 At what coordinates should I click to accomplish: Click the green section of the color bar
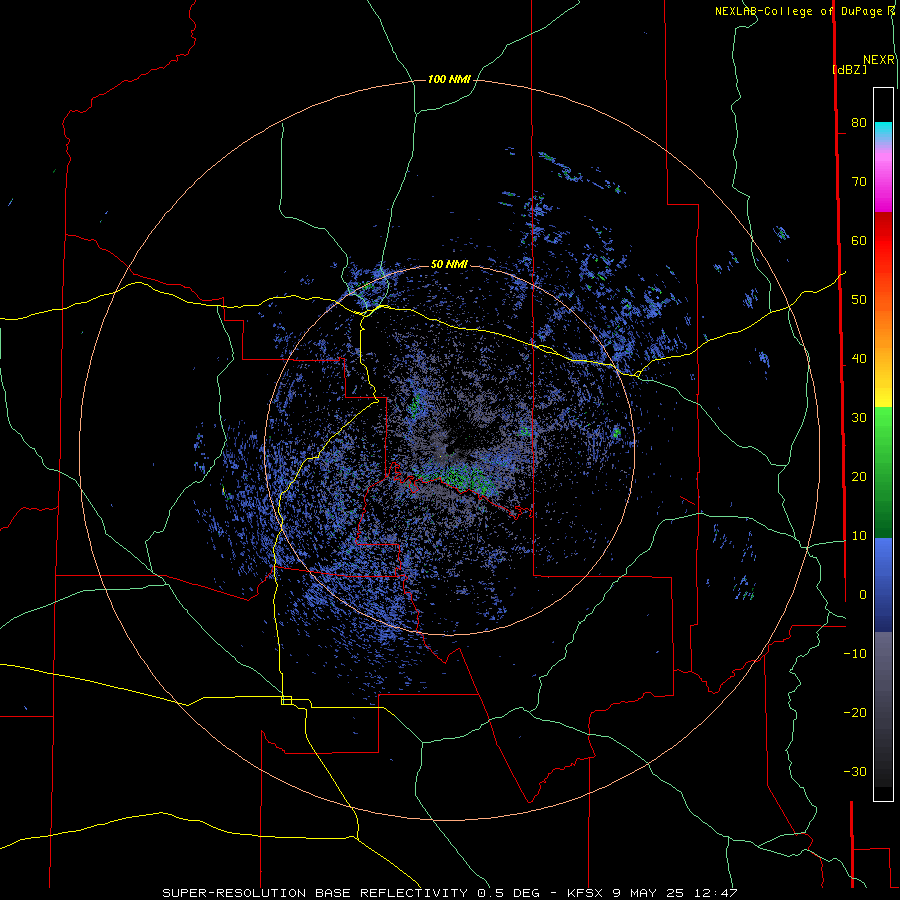coord(883,472)
